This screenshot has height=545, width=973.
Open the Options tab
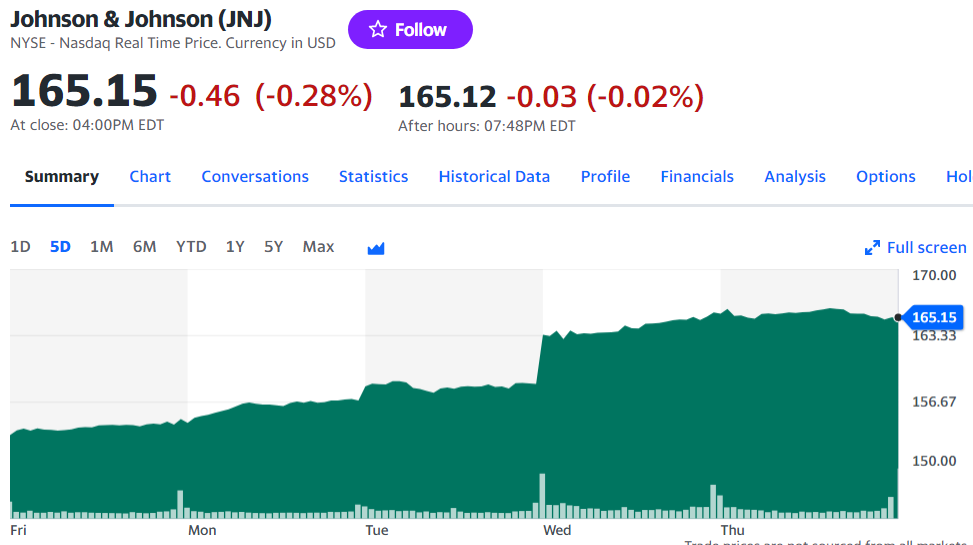click(x=886, y=177)
